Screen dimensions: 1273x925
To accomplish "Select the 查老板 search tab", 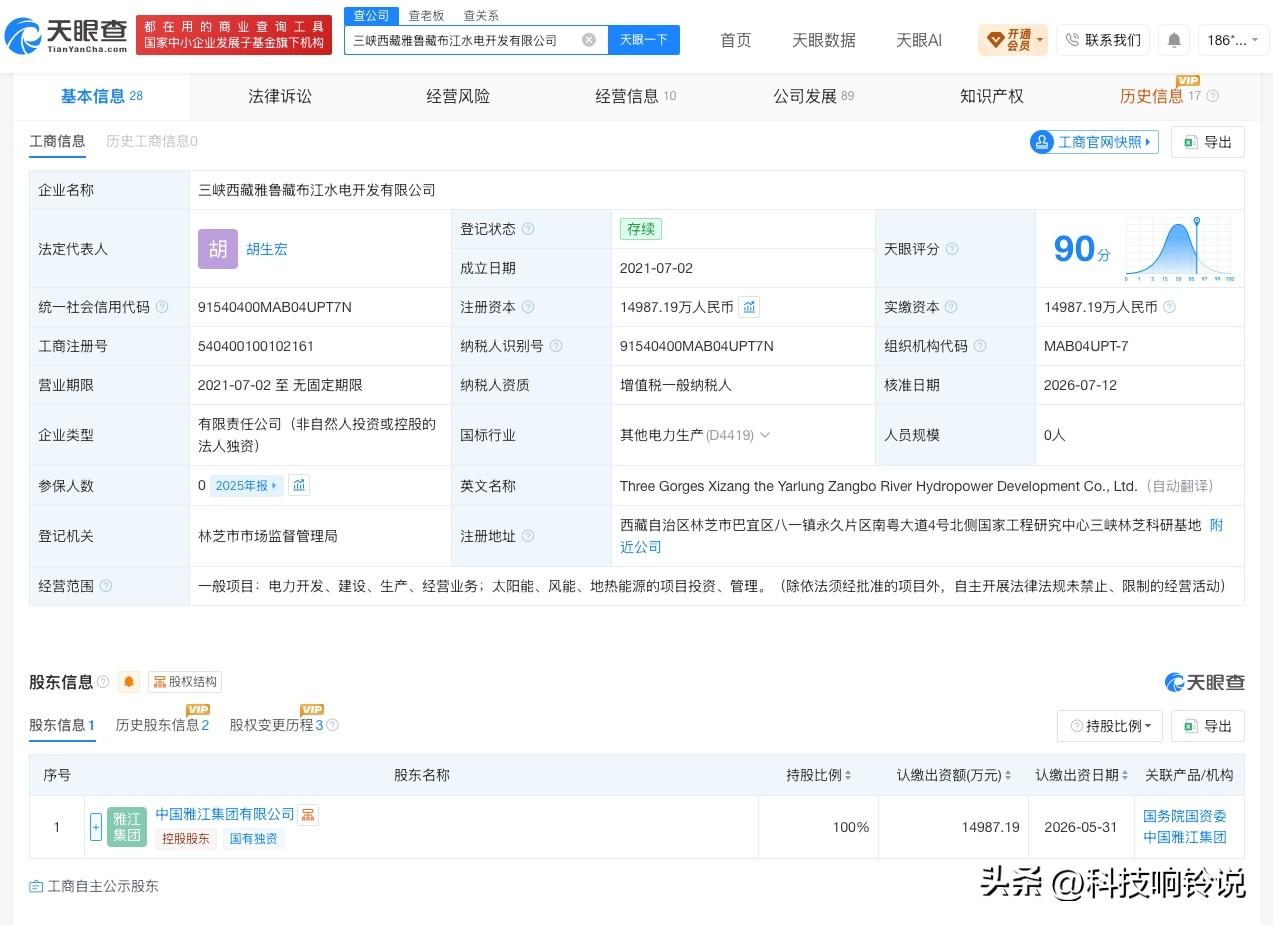I will coord(426,15).
